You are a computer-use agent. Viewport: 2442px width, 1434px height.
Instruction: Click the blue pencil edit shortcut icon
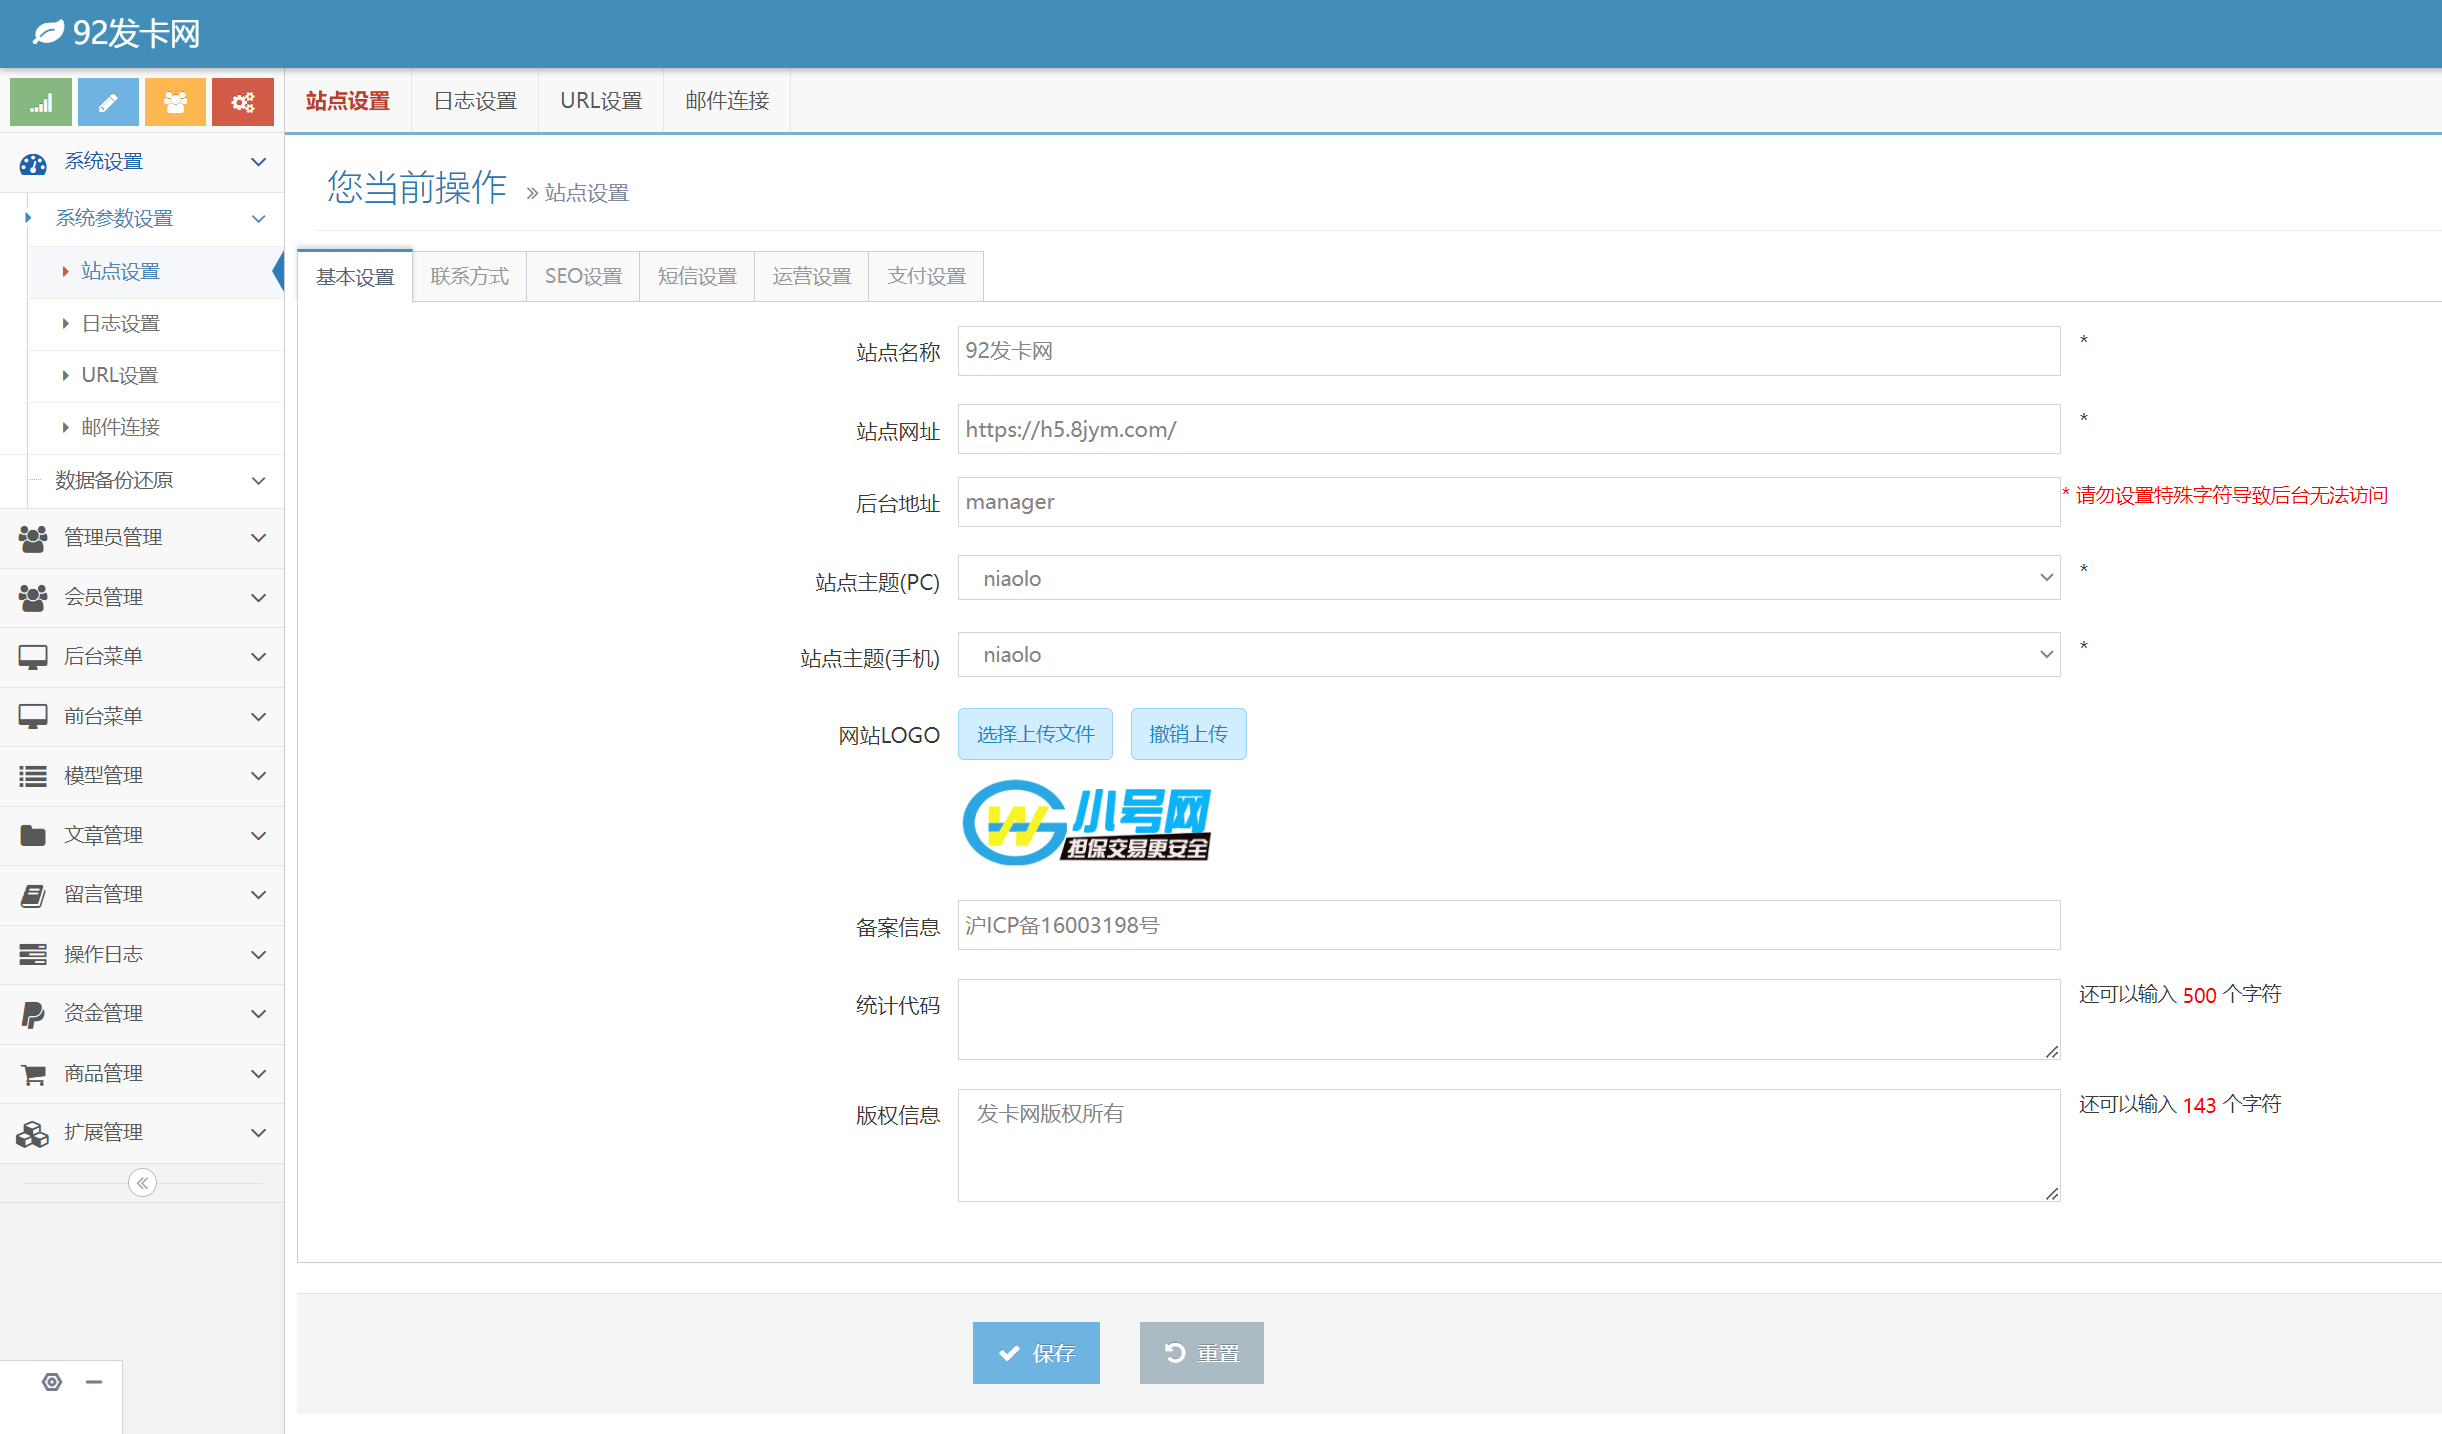[108, 103]
